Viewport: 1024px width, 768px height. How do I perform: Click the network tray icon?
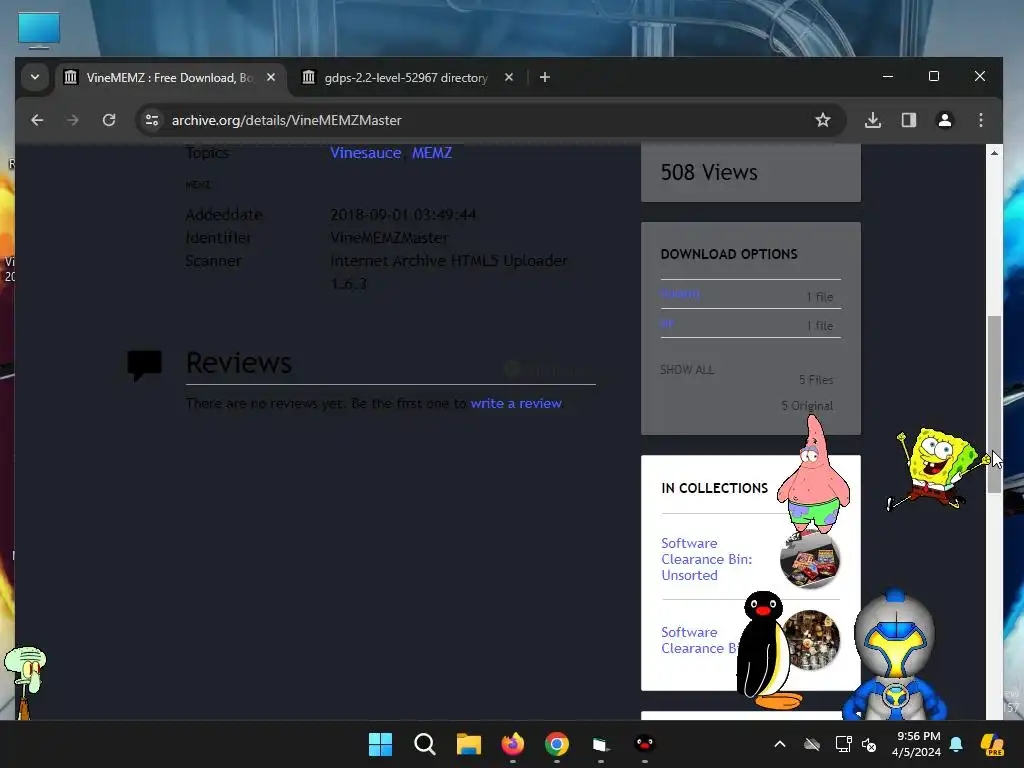(843, 744)
